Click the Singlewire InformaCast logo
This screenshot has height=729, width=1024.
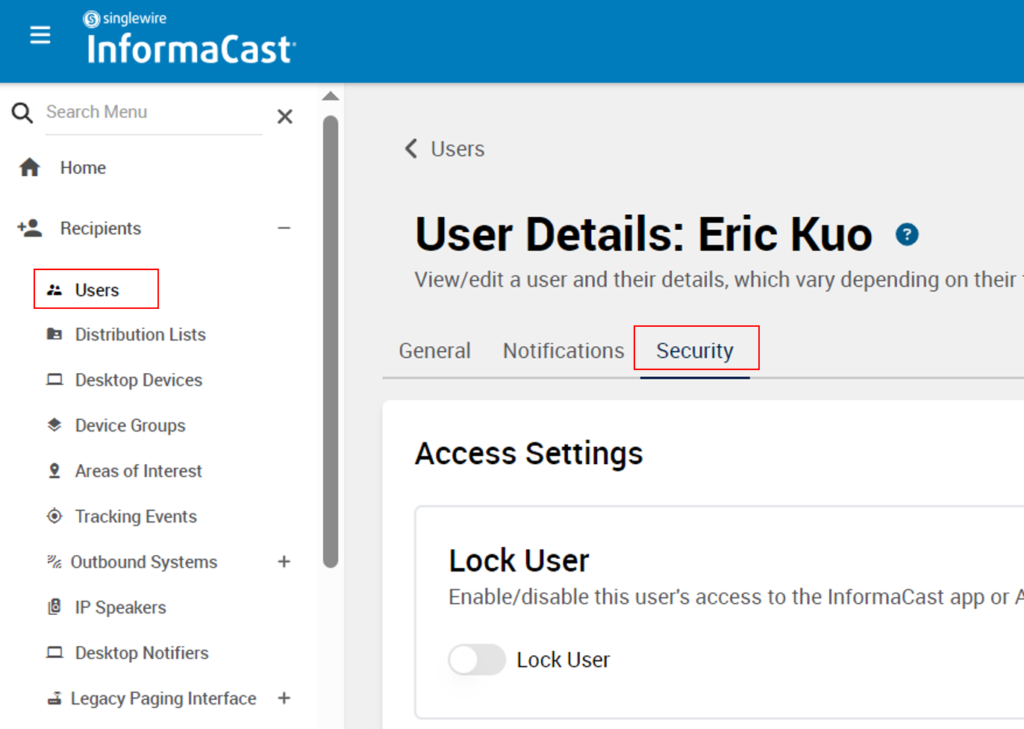(x=191, y=38)
